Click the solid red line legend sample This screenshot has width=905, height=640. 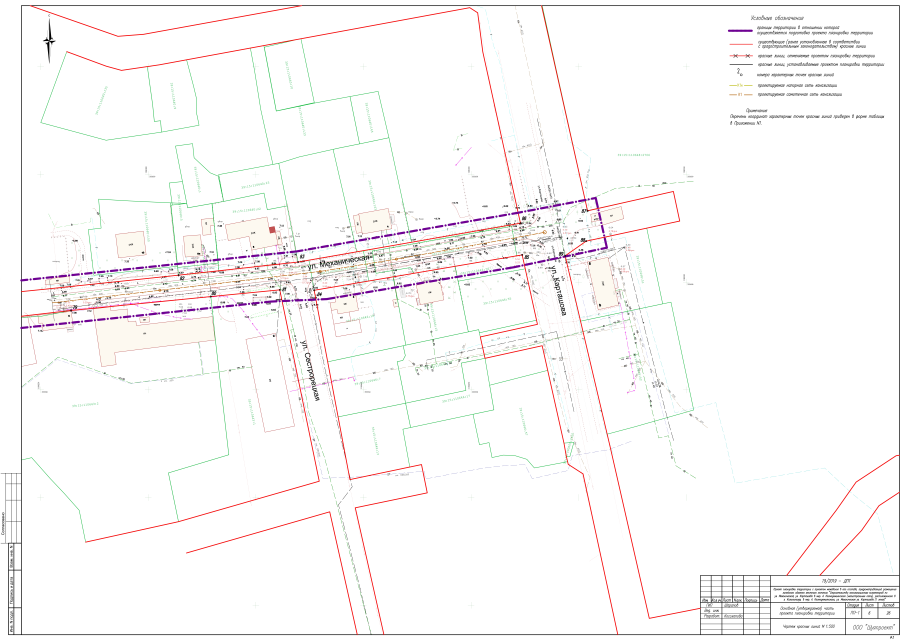pyautogui.click(x=740, y=45)
